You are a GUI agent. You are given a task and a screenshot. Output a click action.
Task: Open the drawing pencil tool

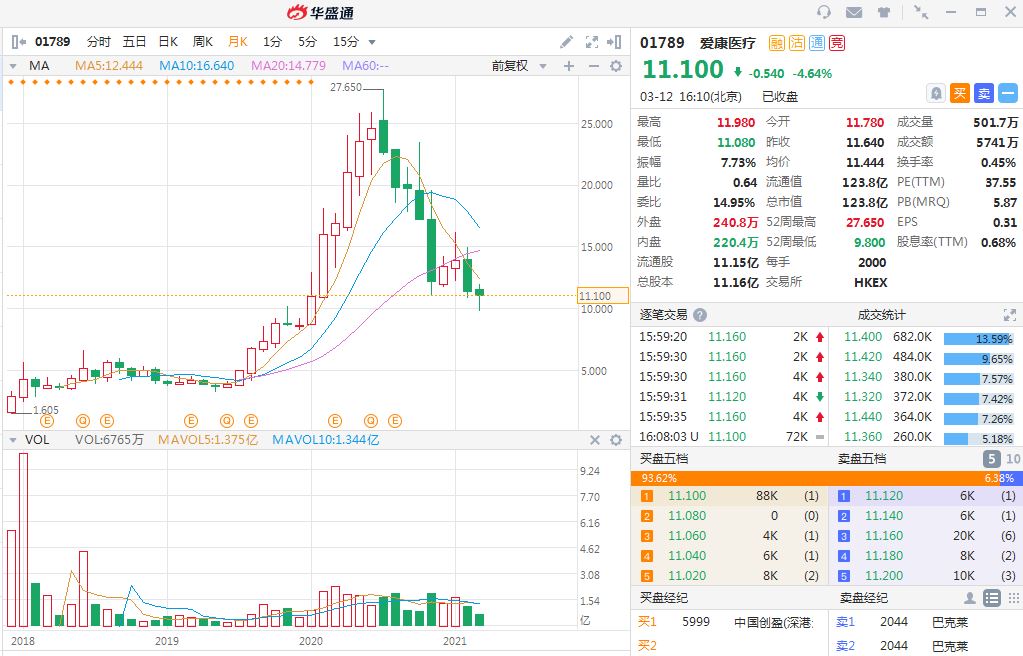pos(566,42)
